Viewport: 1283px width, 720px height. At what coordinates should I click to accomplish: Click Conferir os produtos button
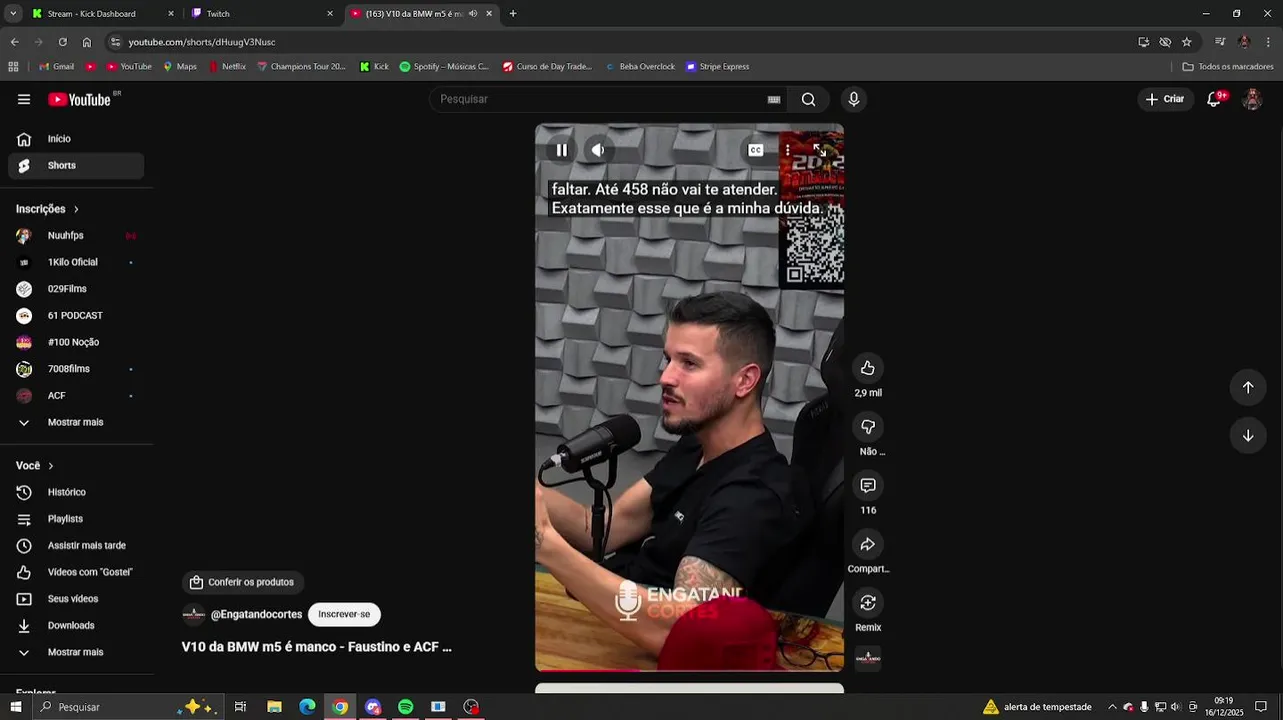tap(242, 582)
